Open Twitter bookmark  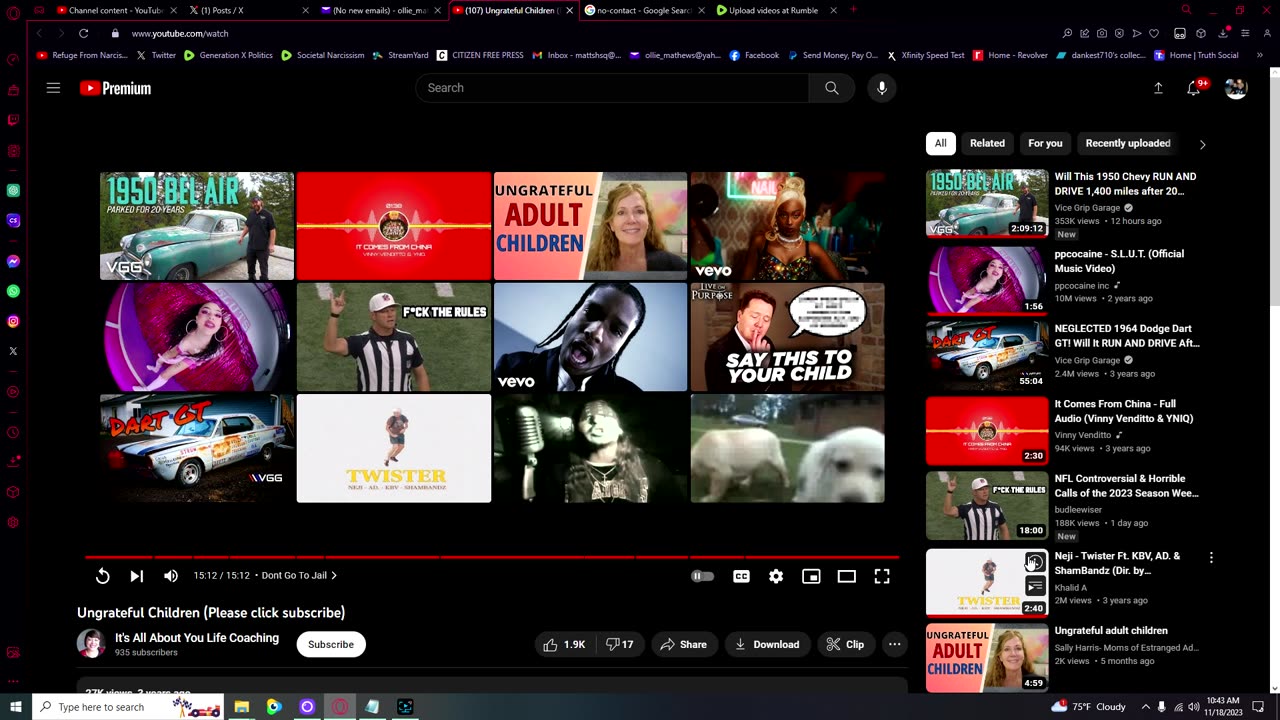click(156, 55)
